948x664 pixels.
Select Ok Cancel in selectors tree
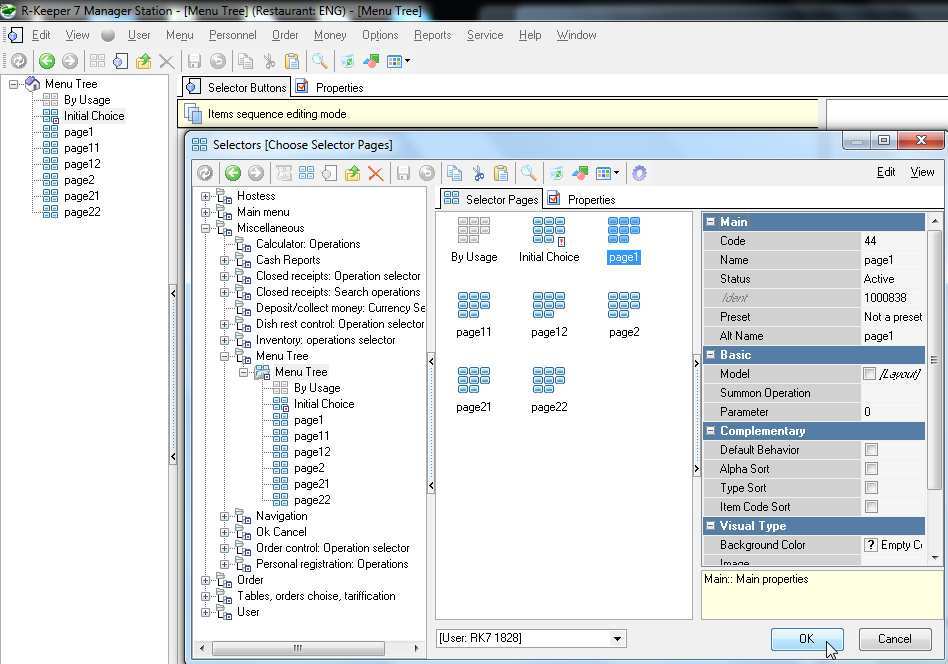[281, 532]
